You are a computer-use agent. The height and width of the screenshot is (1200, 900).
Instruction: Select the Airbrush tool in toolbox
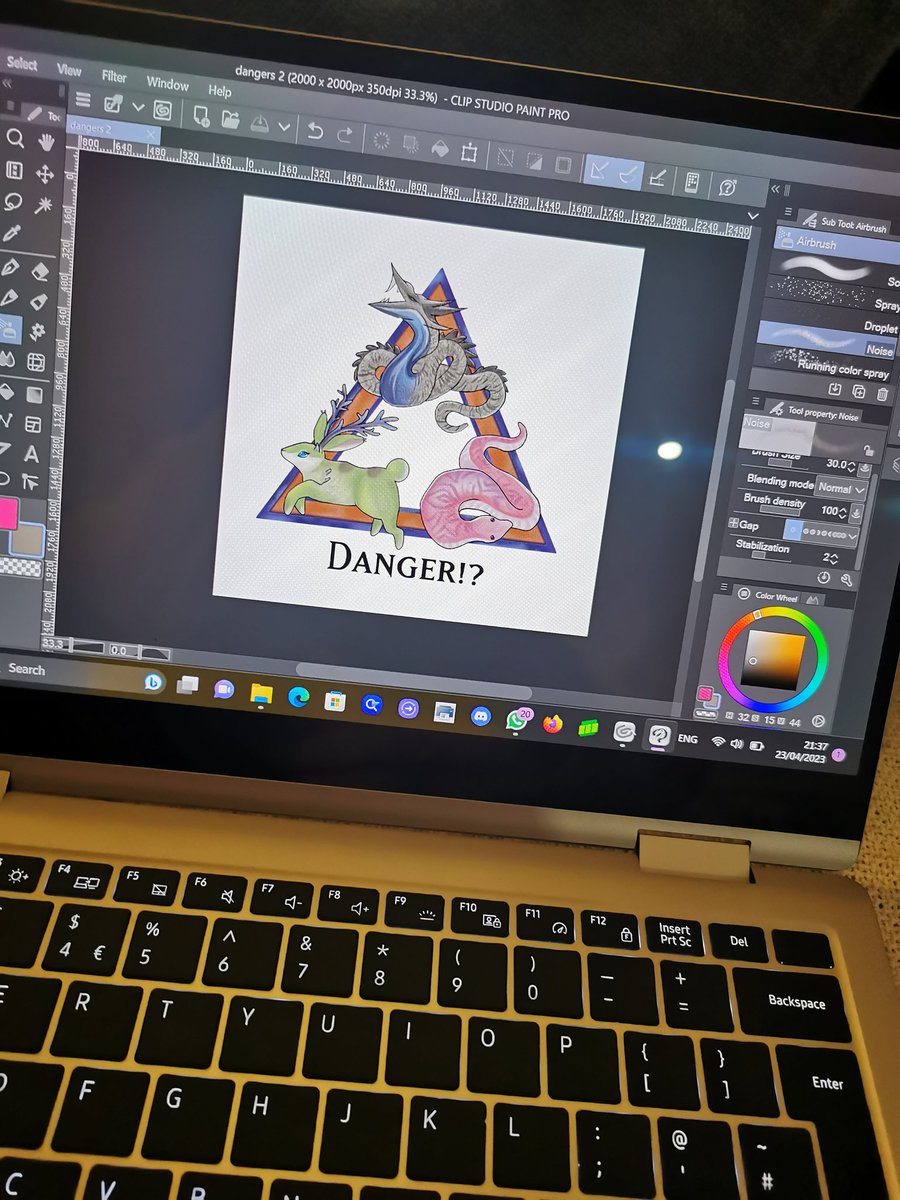9,328
